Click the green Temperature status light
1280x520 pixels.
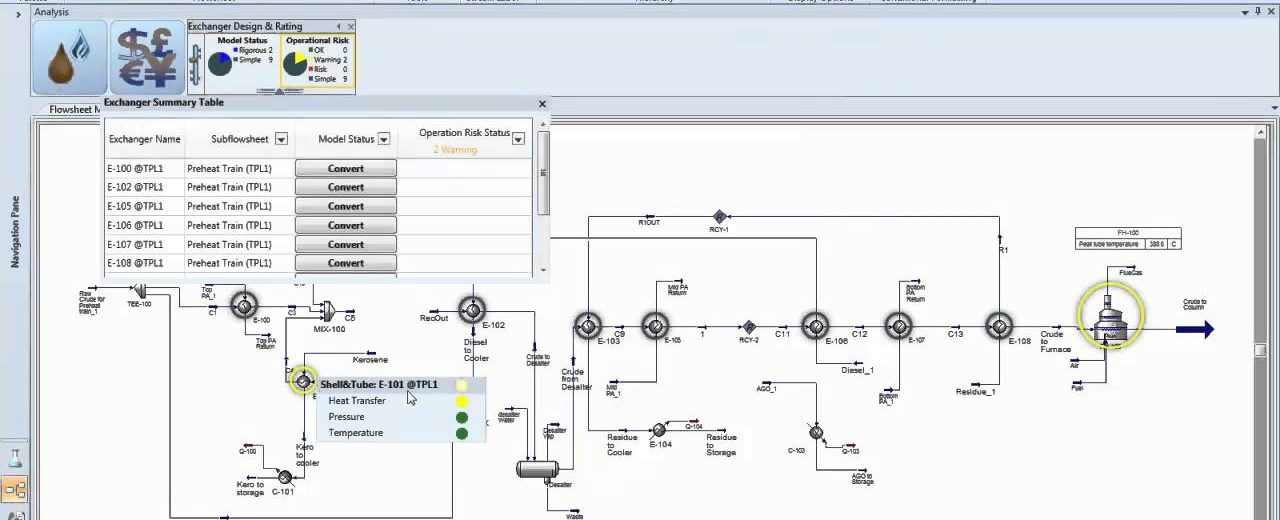462,433
